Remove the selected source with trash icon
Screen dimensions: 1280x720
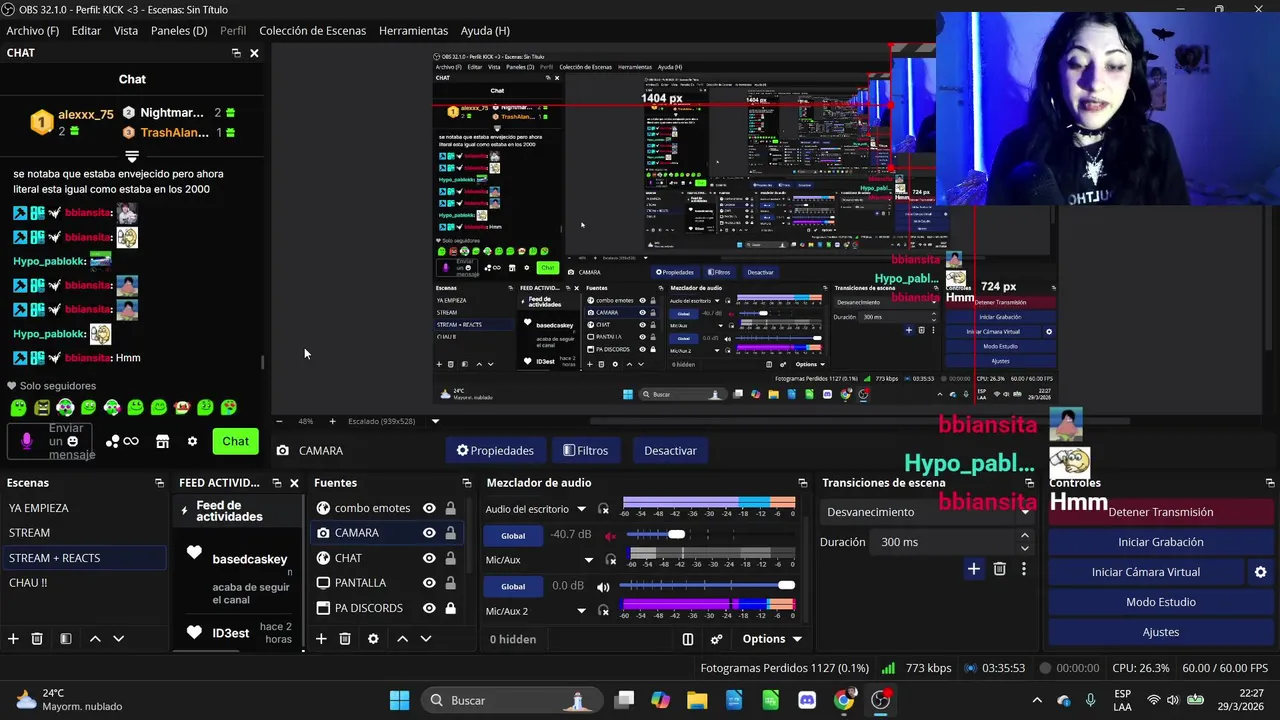click(x=345, y=639)
